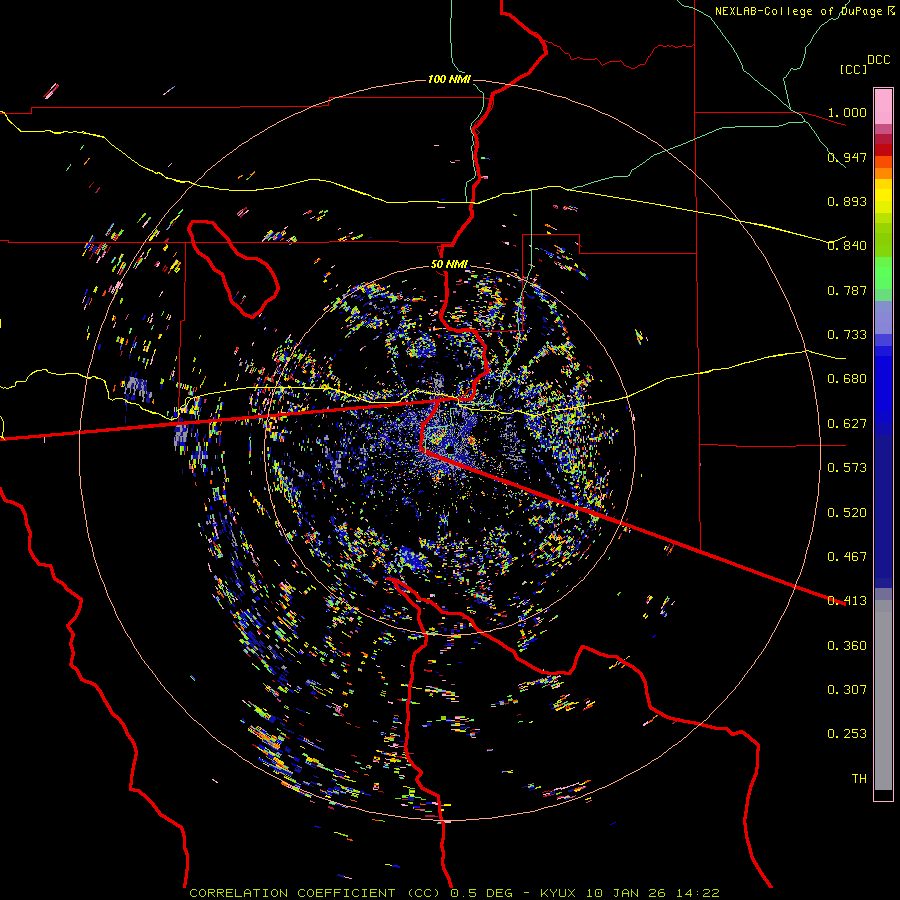
Task: Pick the lavender segment of the color bar
Action: (883, 317)
